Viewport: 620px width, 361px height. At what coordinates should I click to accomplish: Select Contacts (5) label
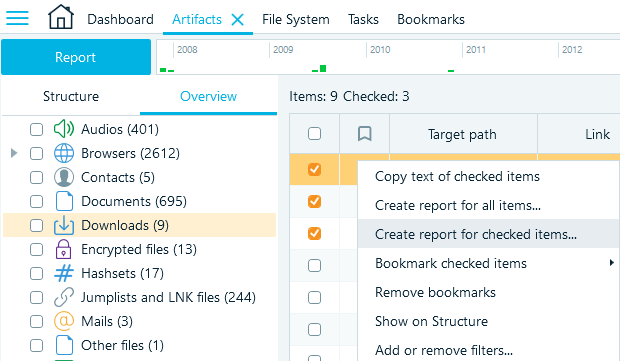[117, 177]
